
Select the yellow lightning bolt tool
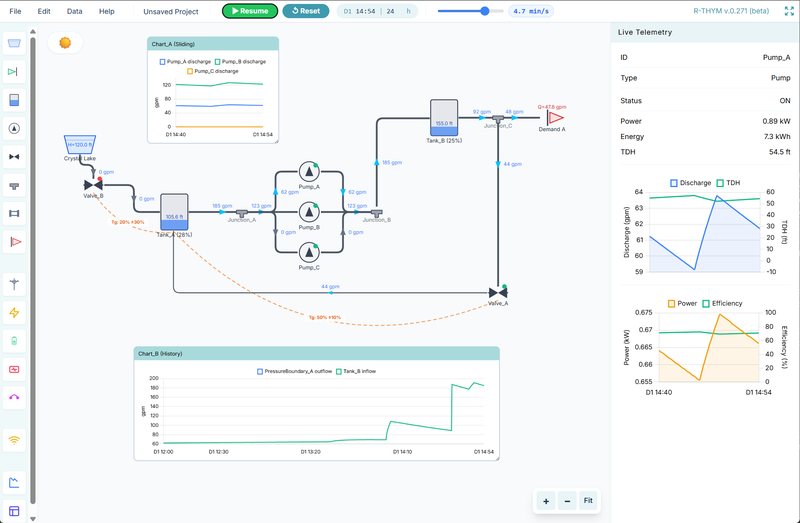click(x=14, y=313)
